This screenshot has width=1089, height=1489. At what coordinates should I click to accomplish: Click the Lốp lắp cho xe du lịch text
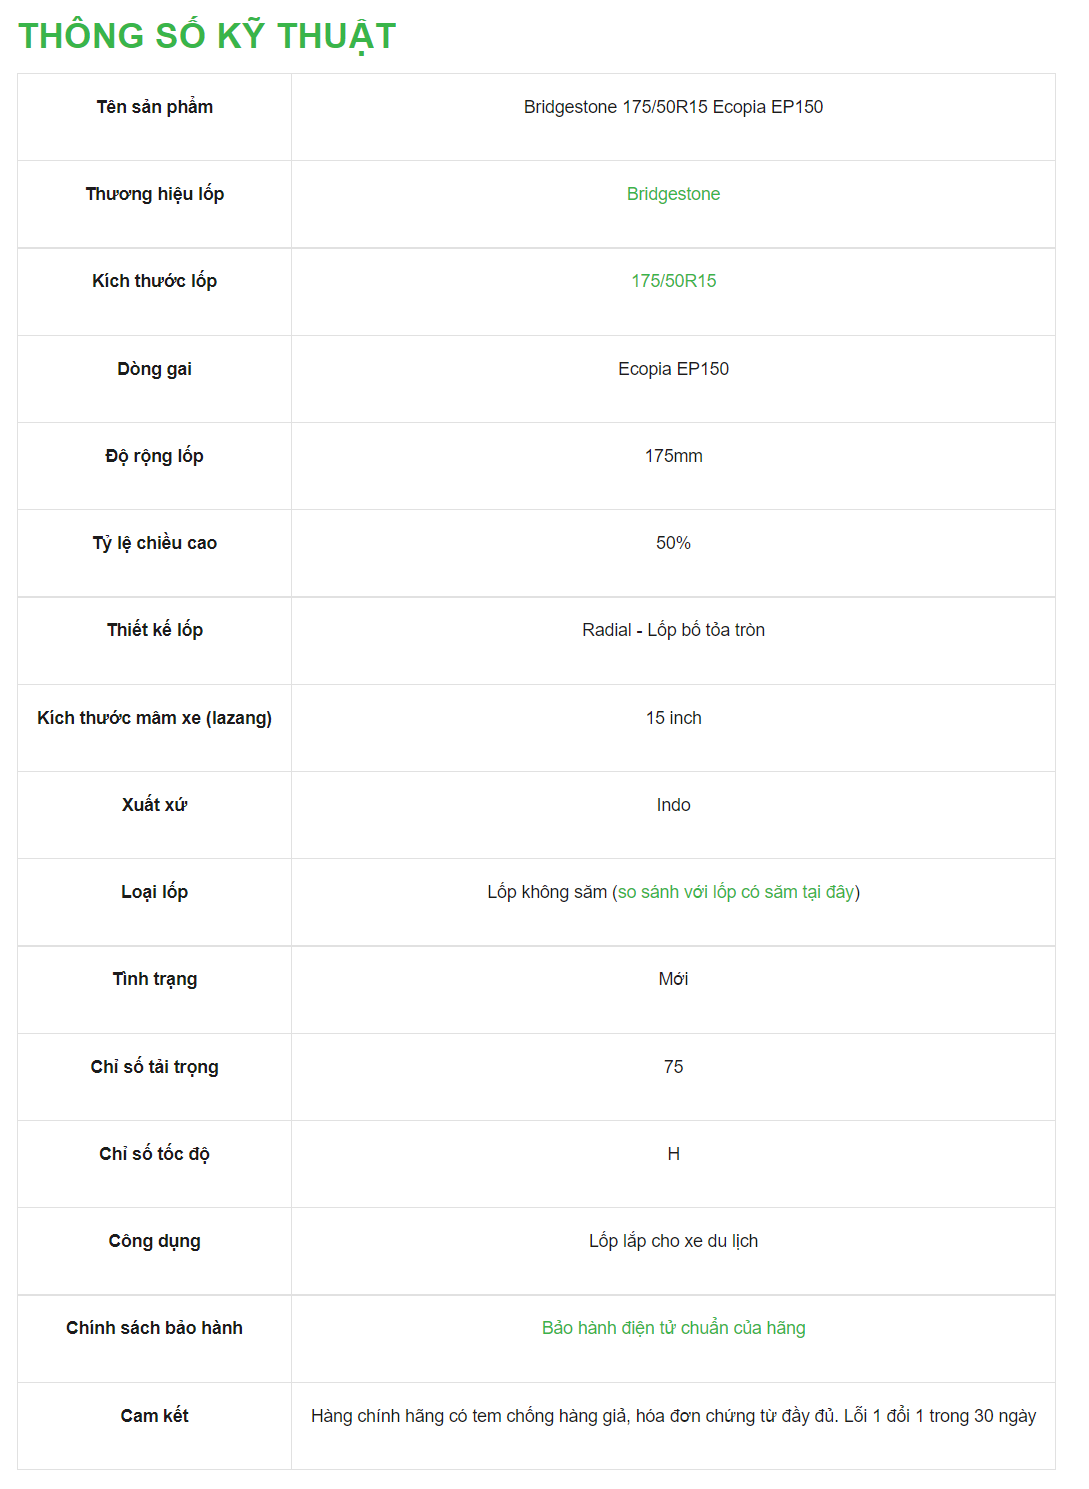pos(673,1241)
